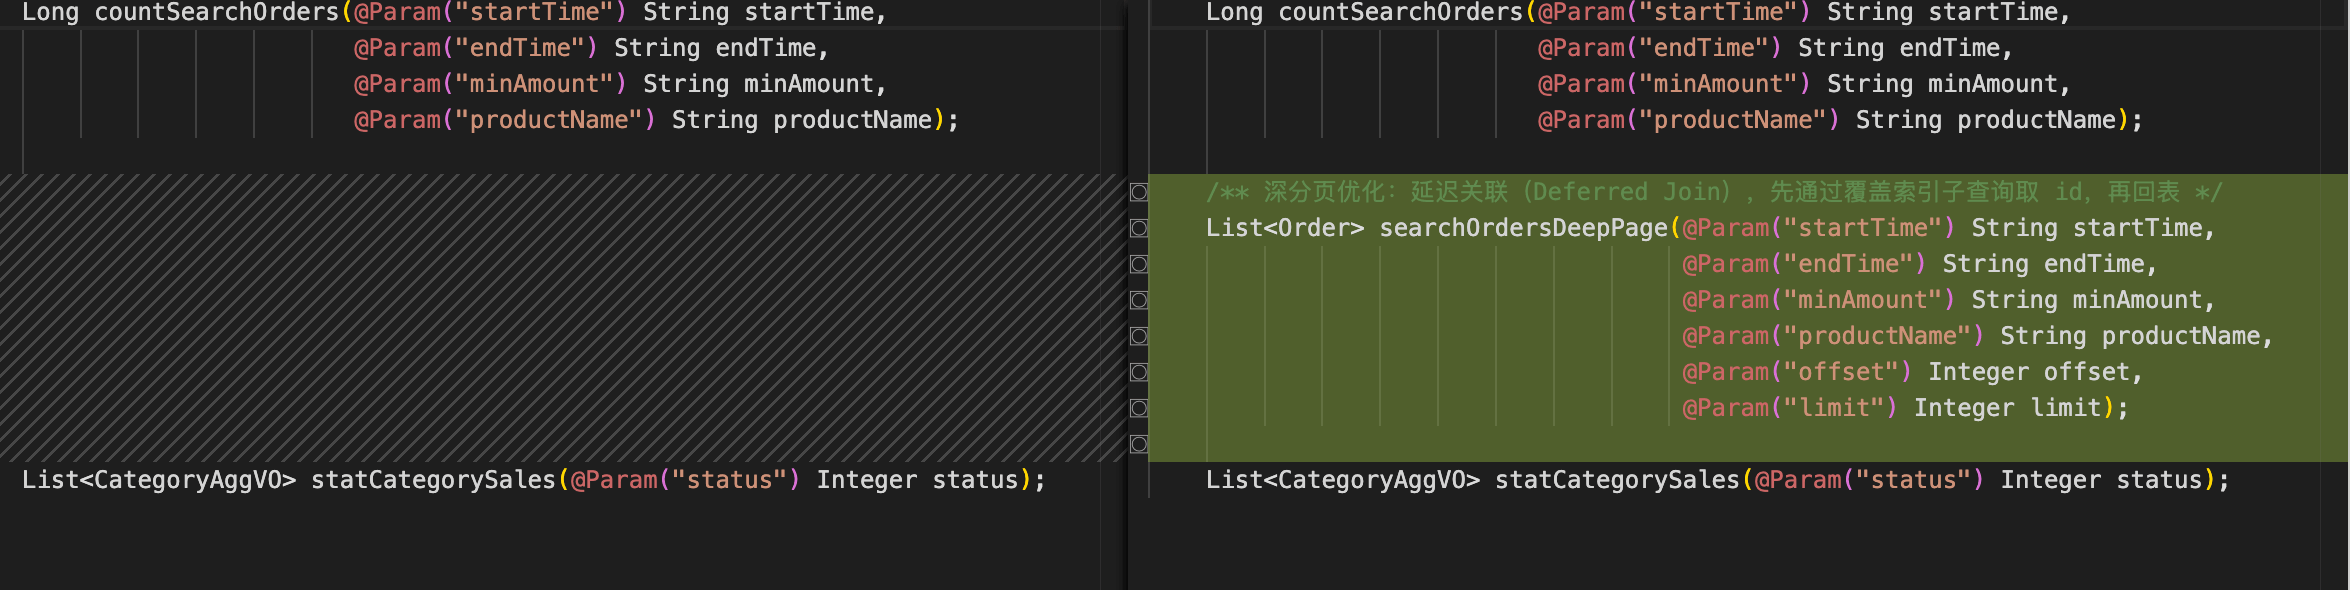The height and width of the screenshot is (590, 2350).
Task: Click the hatched empty placeholder in left pane
Action: click(560, 318)
